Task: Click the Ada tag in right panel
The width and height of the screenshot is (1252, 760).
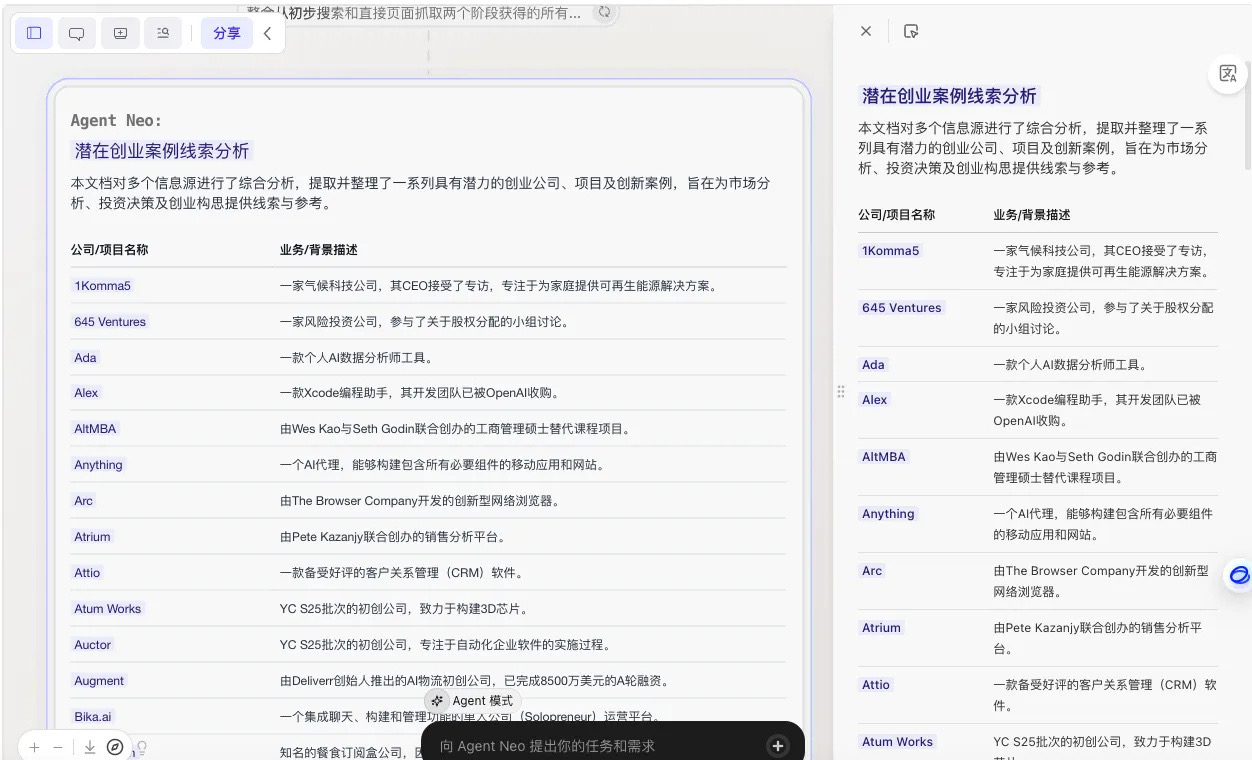Action: tap(873, 365)
